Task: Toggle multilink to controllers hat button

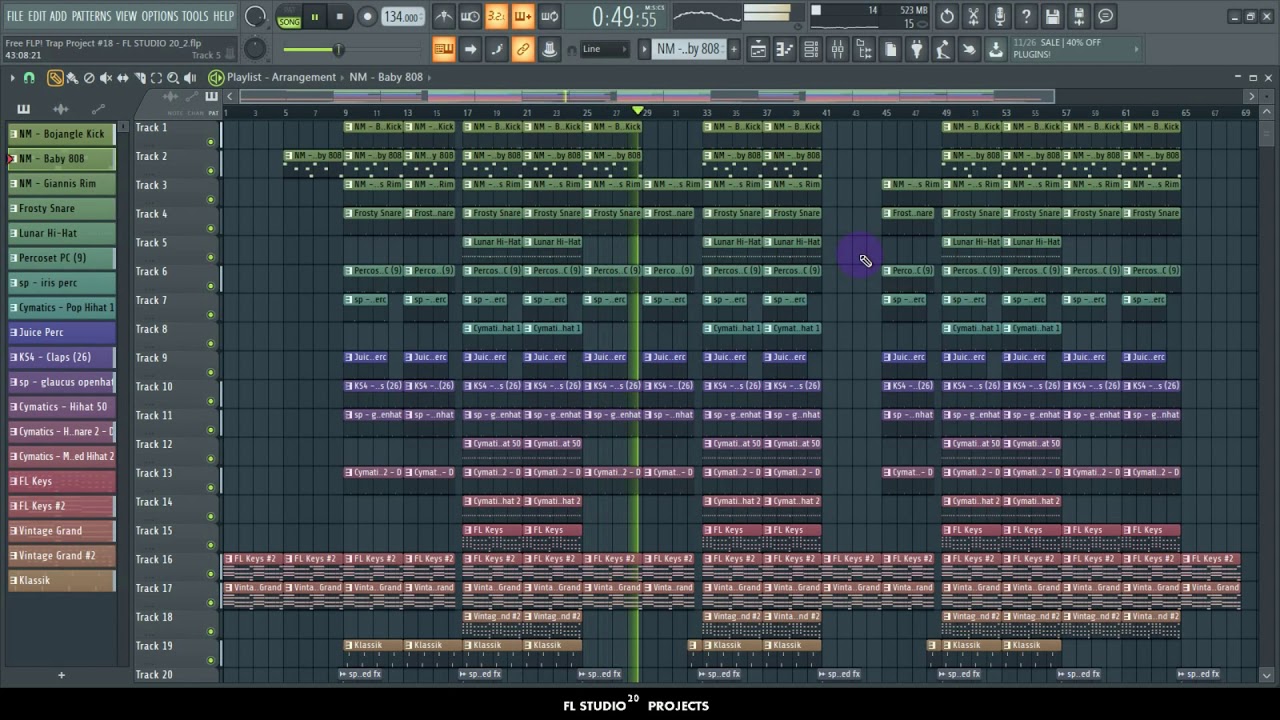Action: tap(550, 49)
